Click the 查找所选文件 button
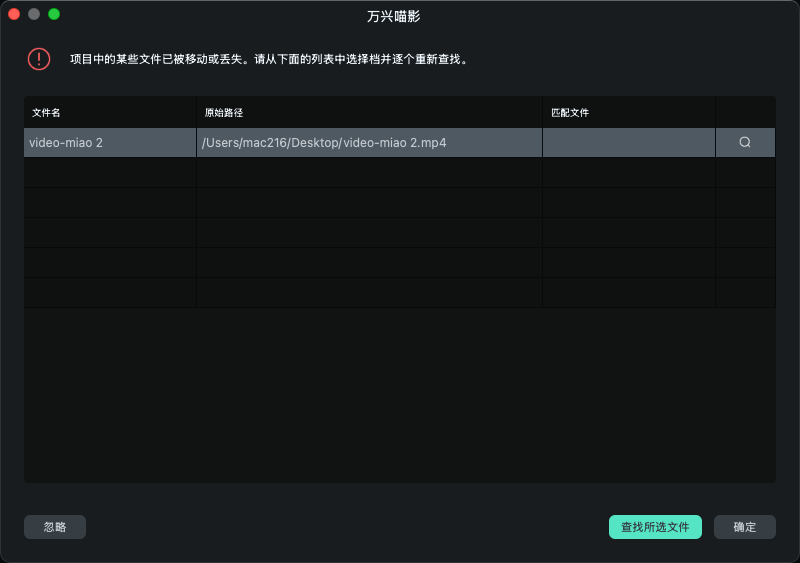800x563 pixels. click(x=655, y=527)
